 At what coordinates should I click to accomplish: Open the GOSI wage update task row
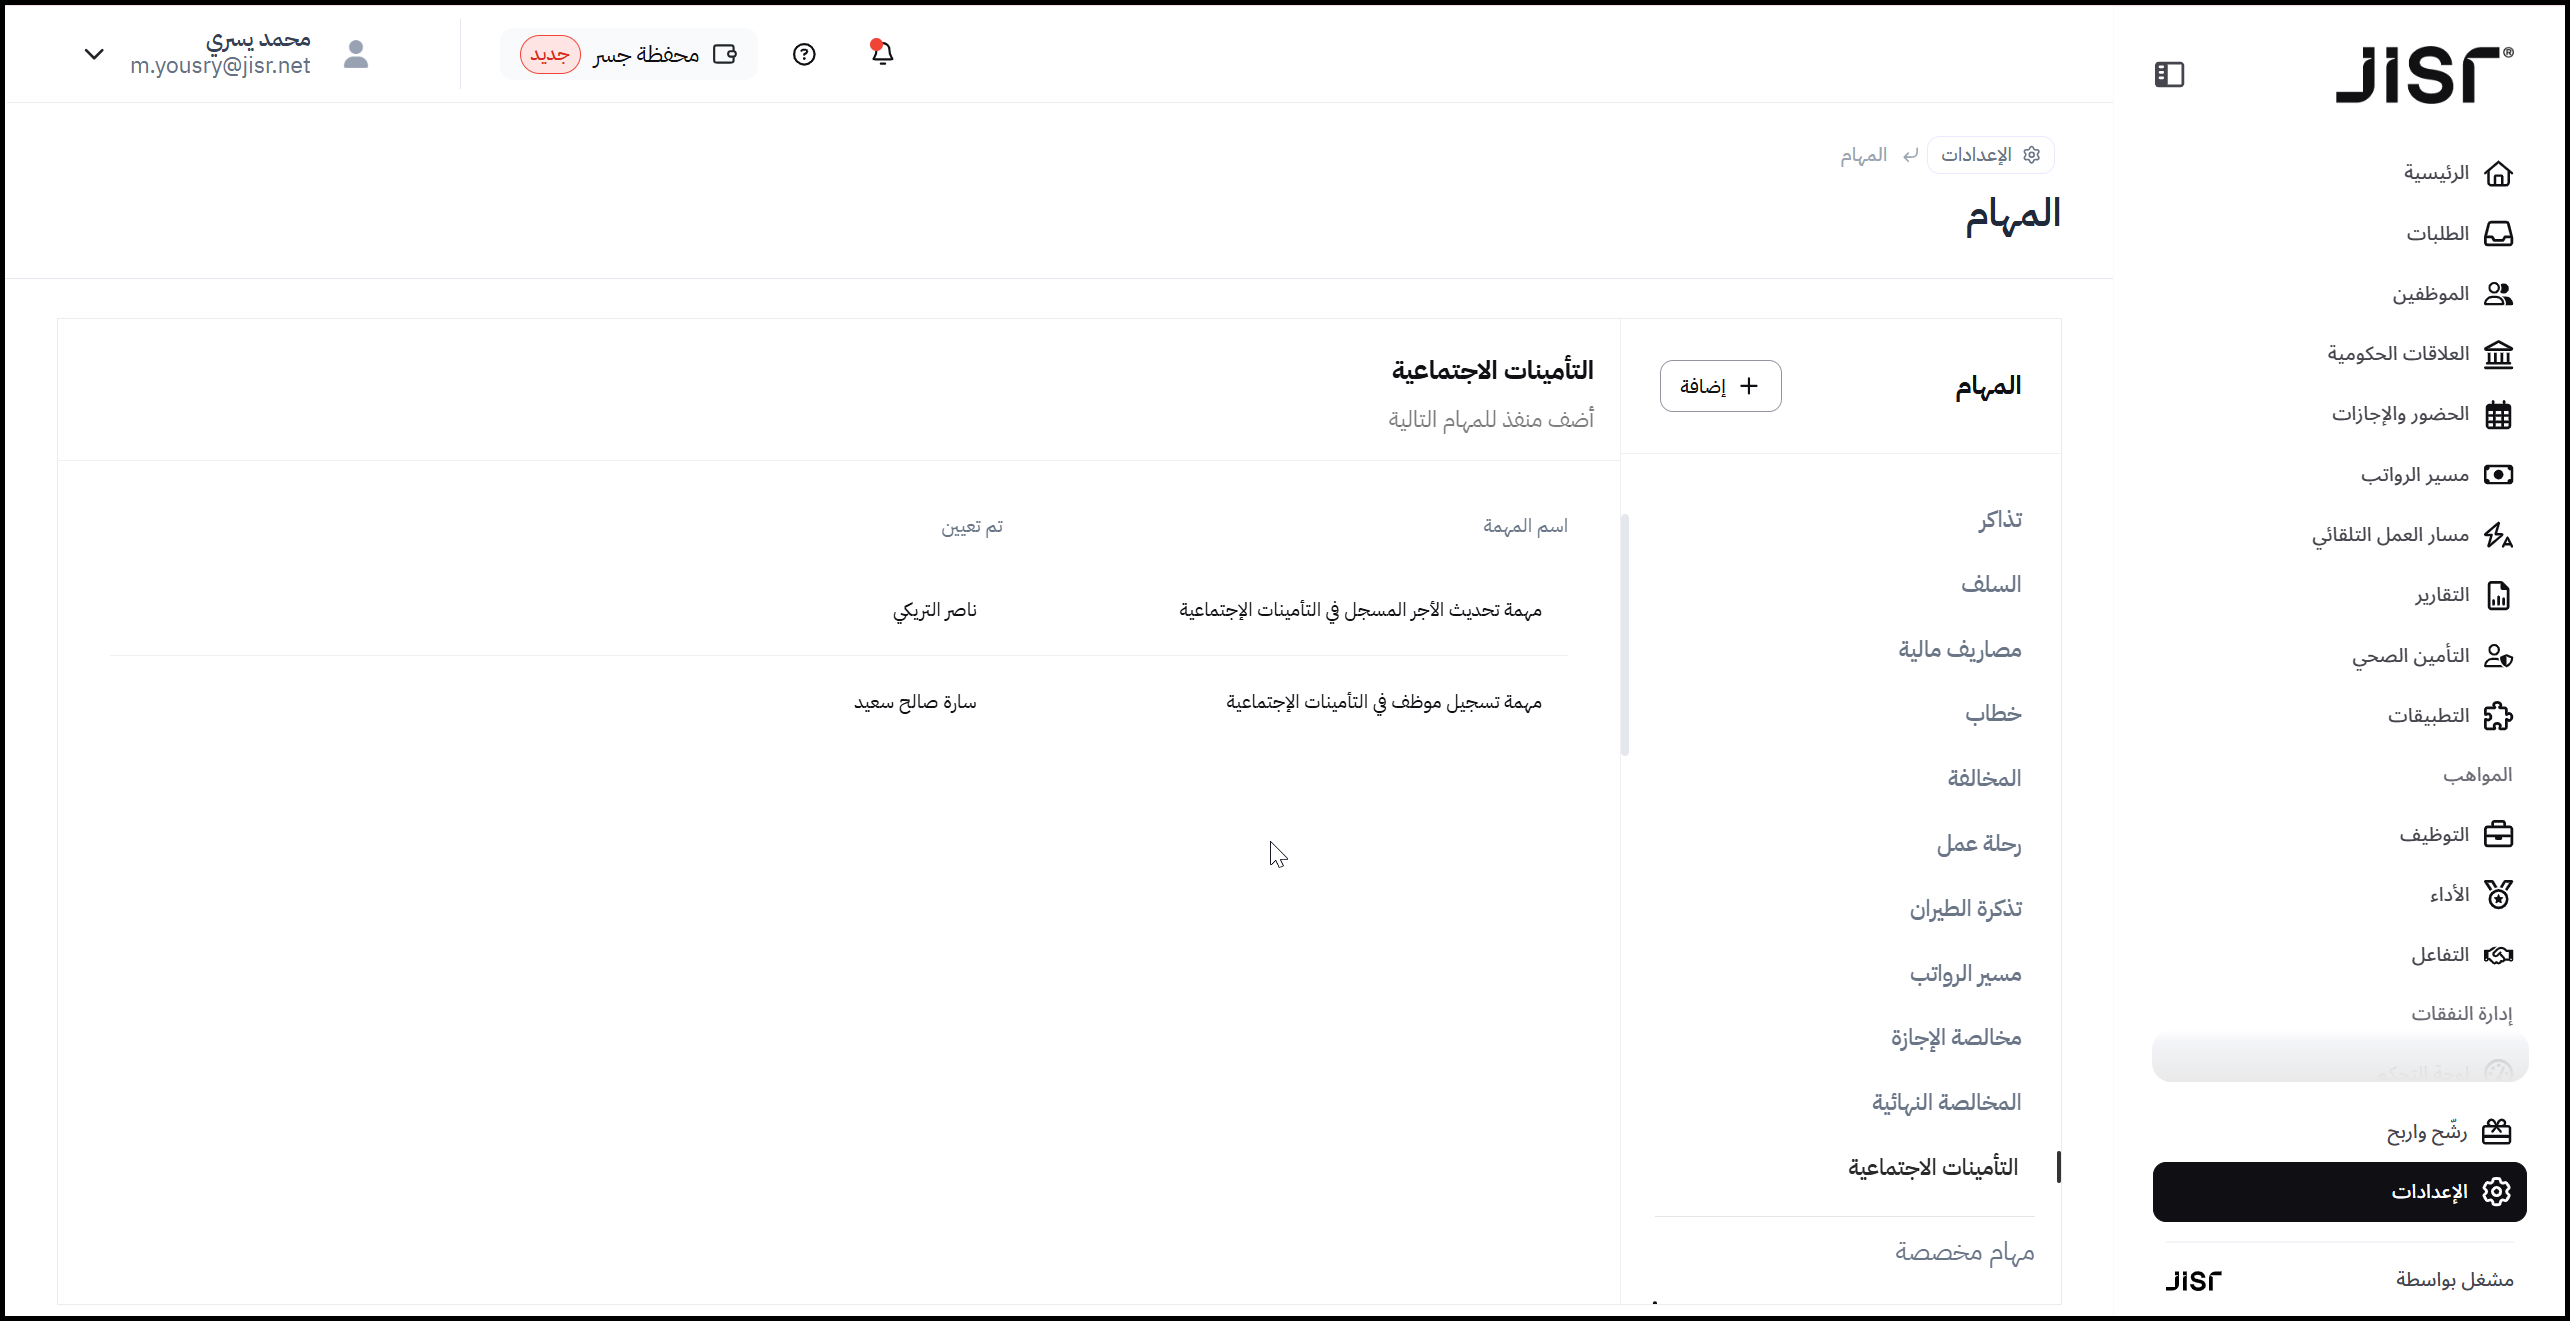1360,610
